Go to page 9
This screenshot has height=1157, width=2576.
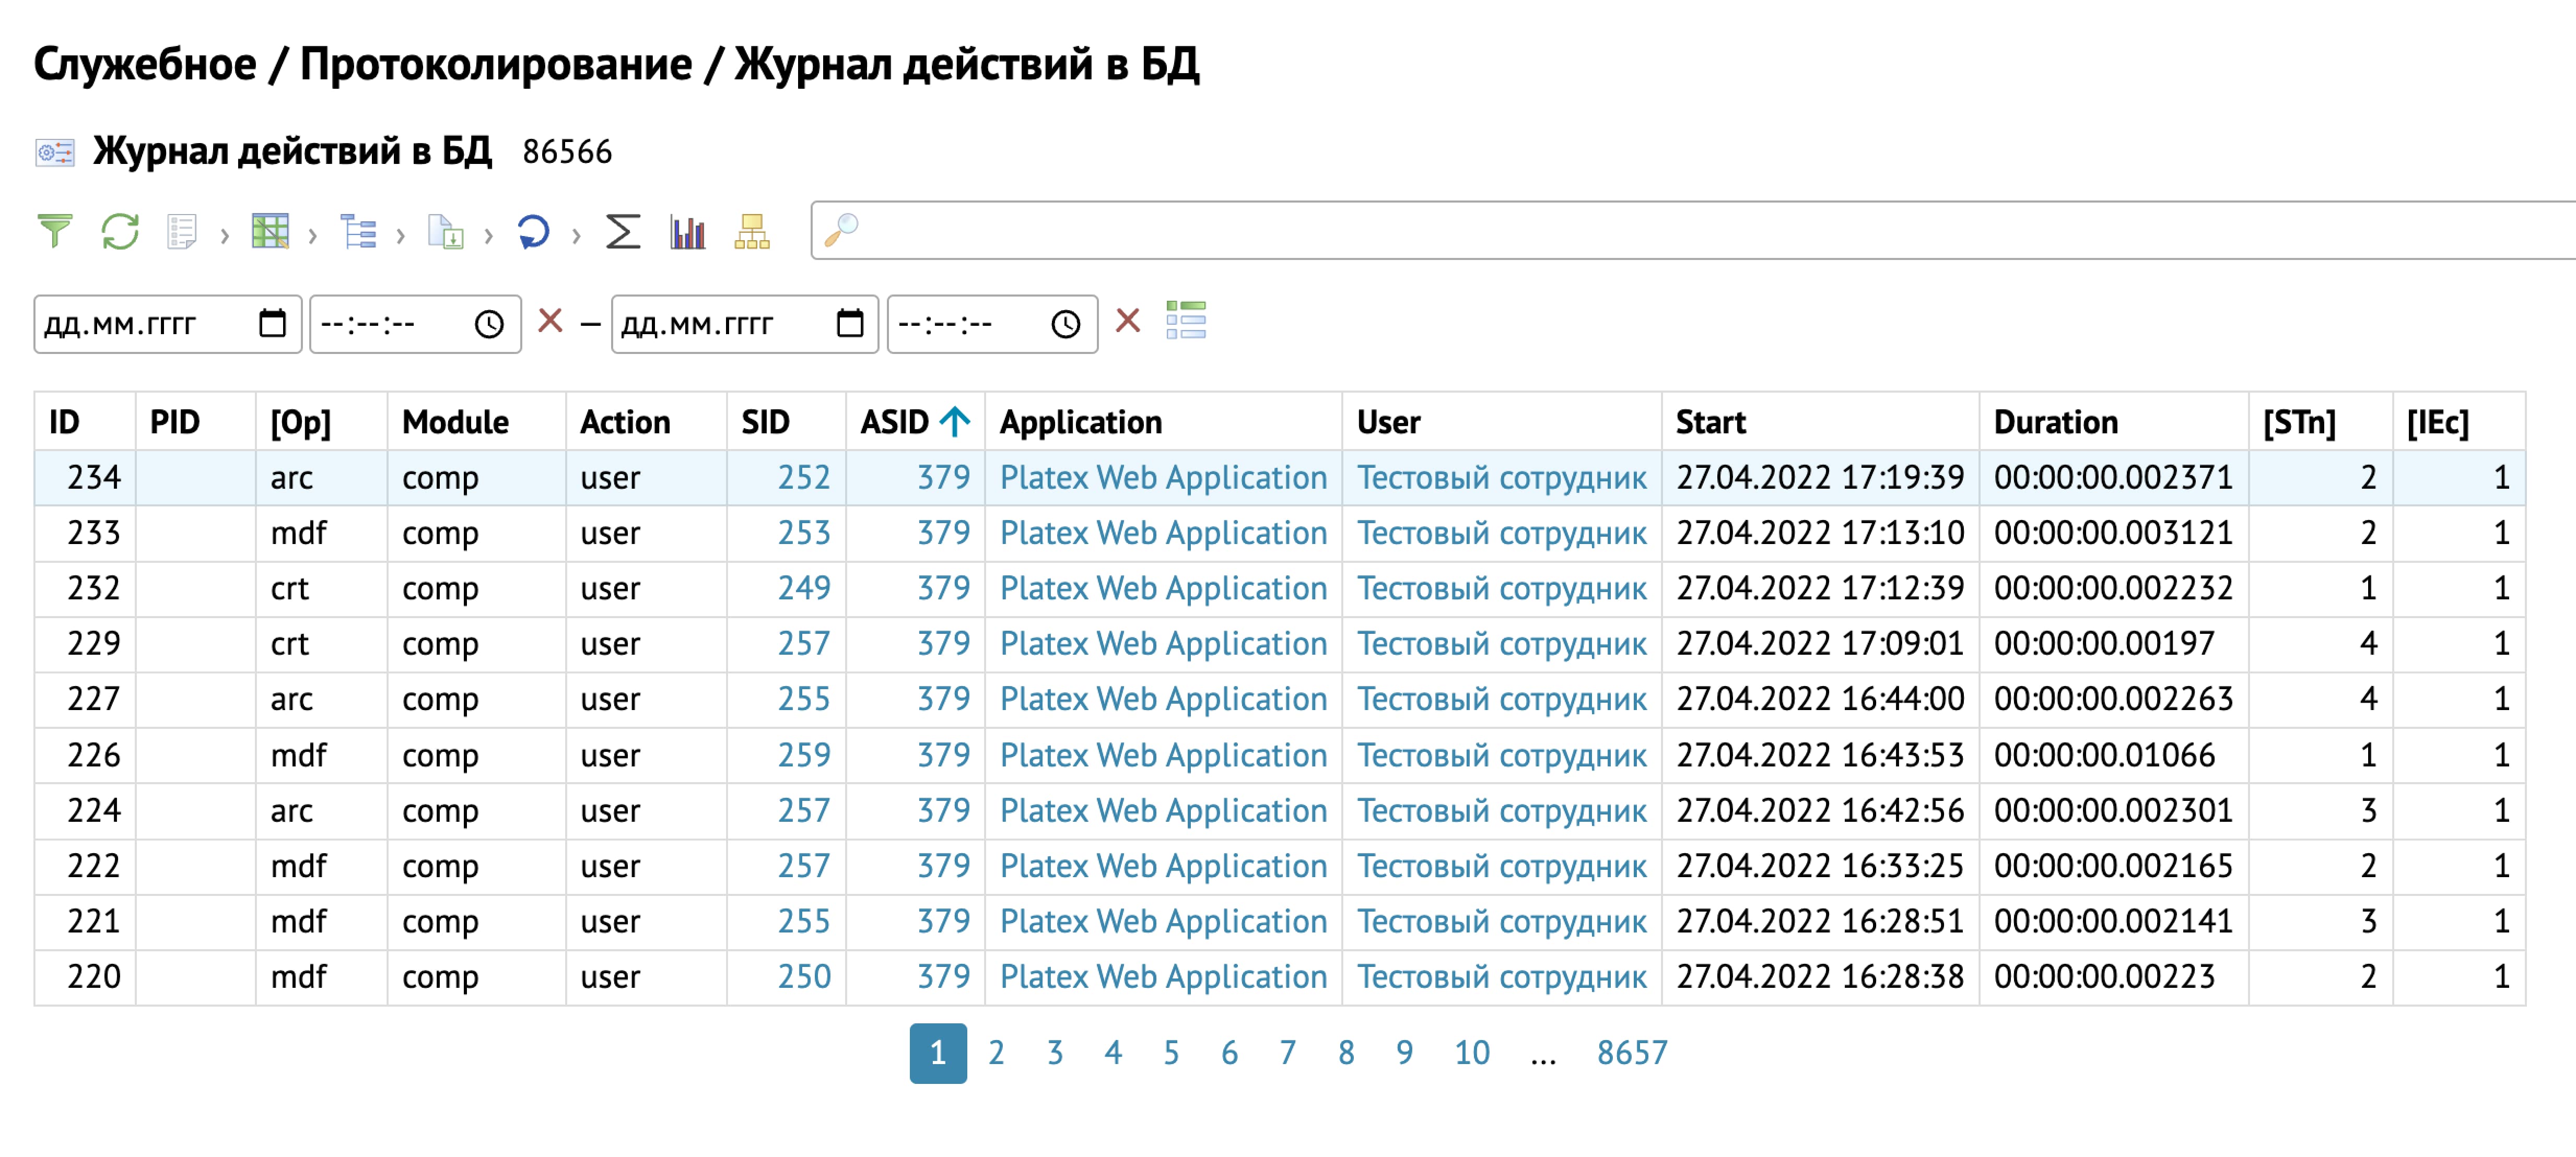[x=1405, y=1052]
